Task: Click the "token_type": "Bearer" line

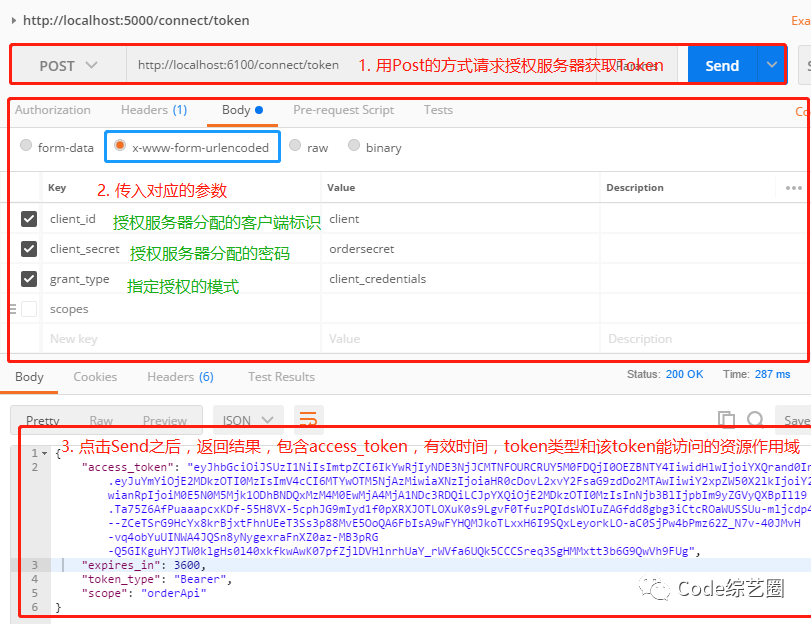Action: pyautogui.click(x=157, y=579)
